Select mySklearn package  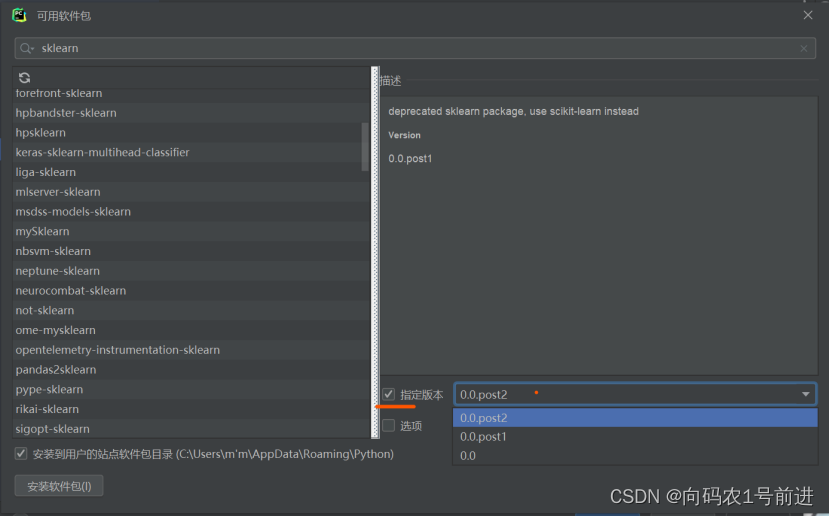191,231
